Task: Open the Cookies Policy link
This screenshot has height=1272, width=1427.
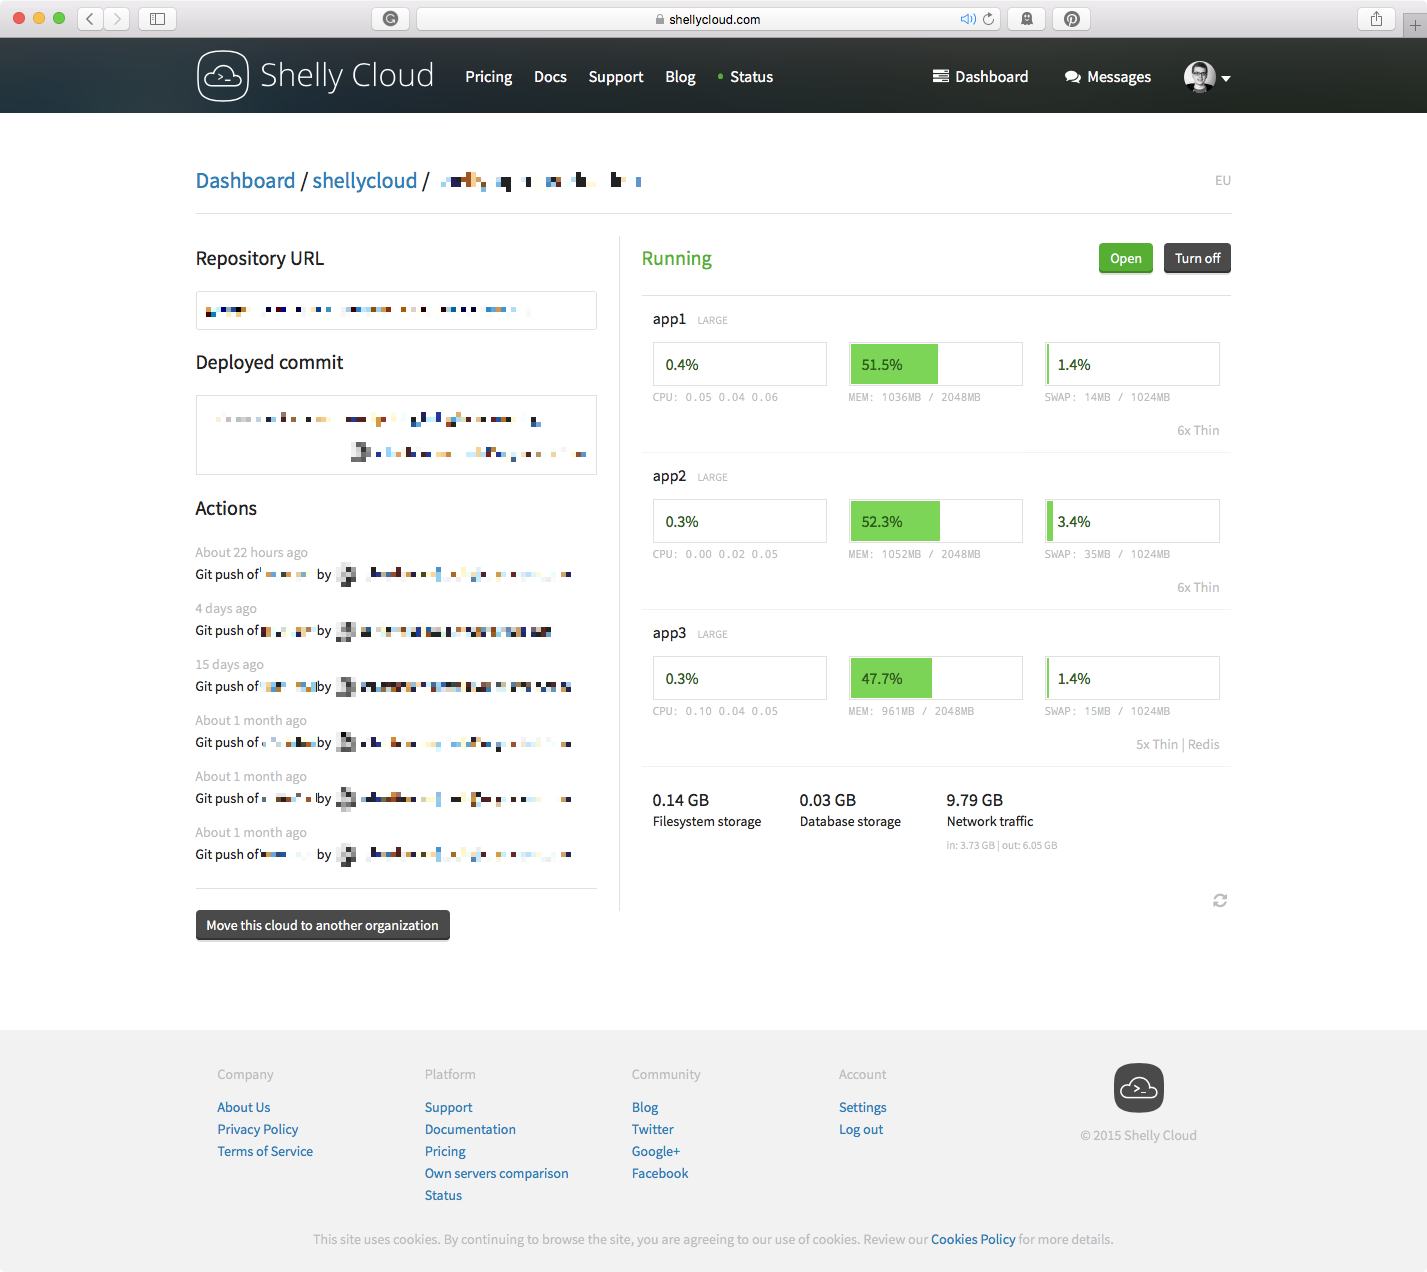Action: tap(973, 1239)
